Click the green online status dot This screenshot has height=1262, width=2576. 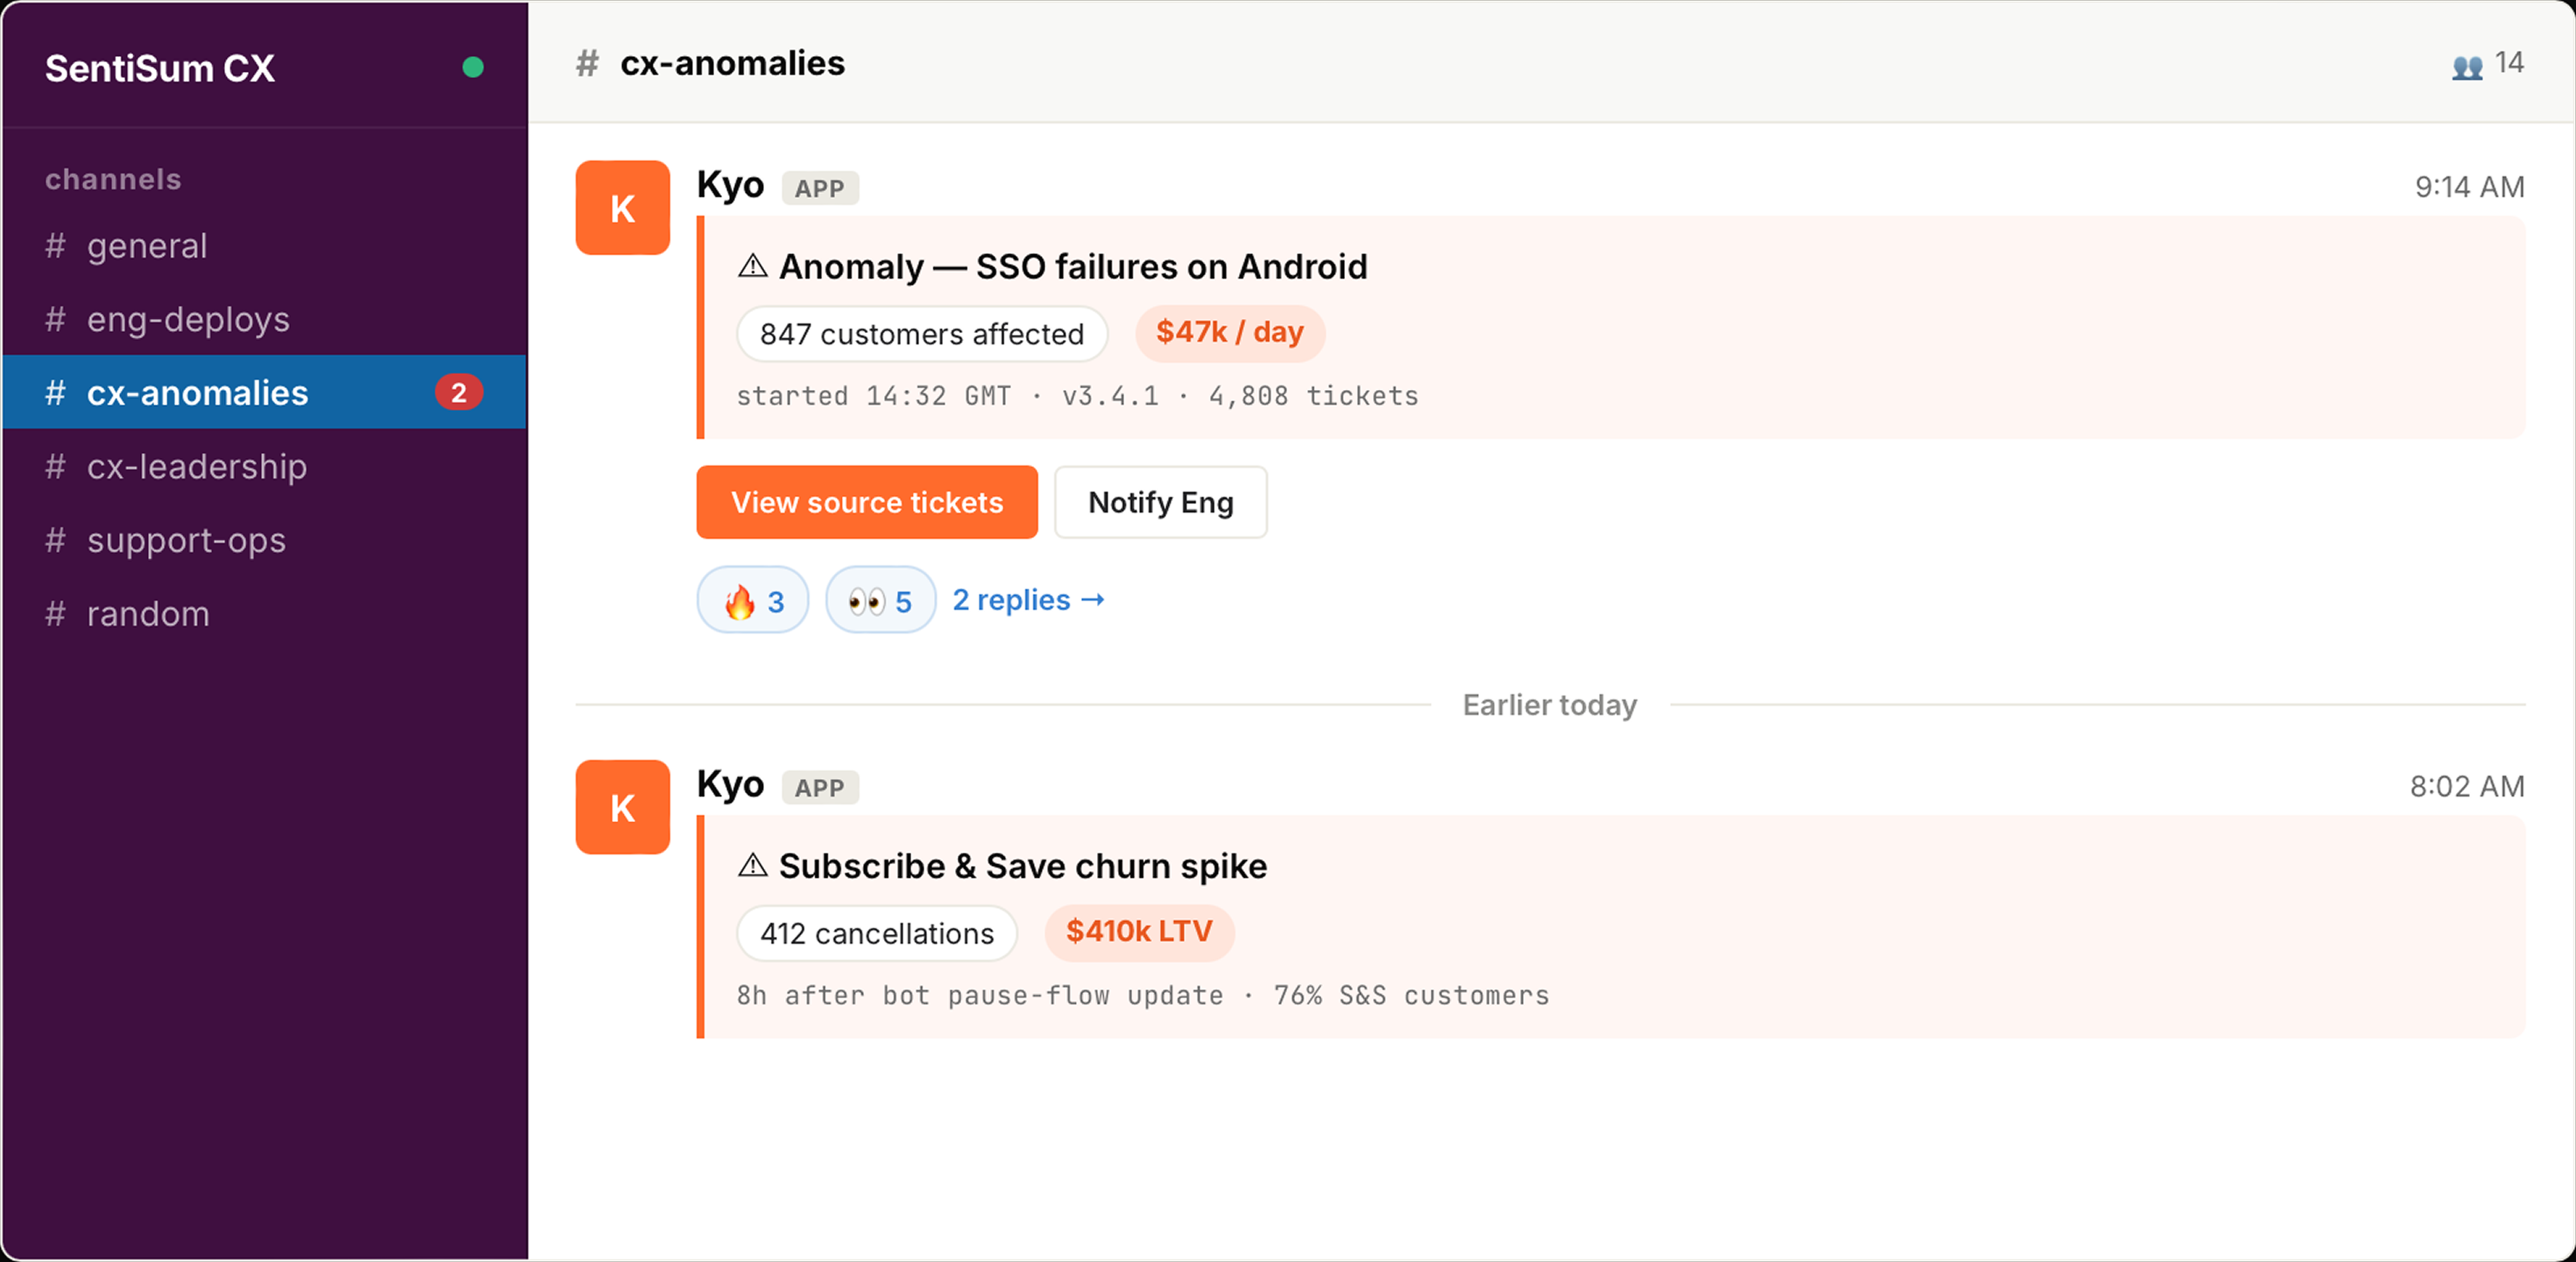[x=473, y=67]
